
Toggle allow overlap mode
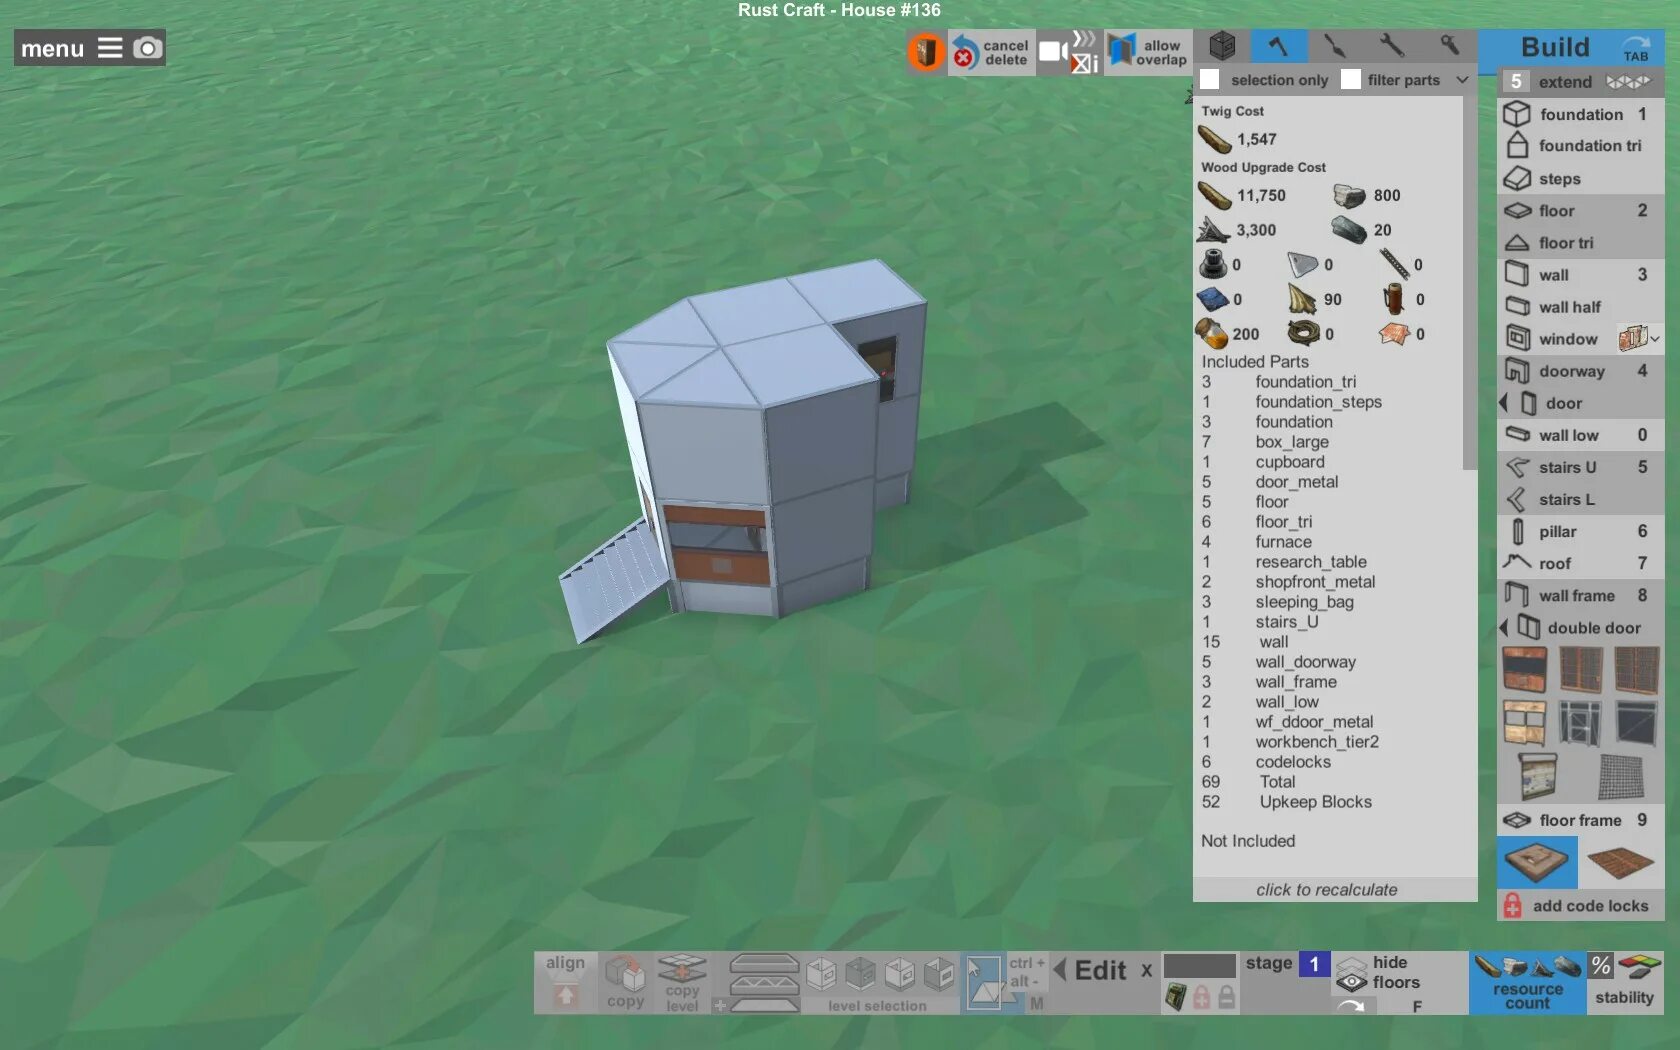tap(1148, 52)
